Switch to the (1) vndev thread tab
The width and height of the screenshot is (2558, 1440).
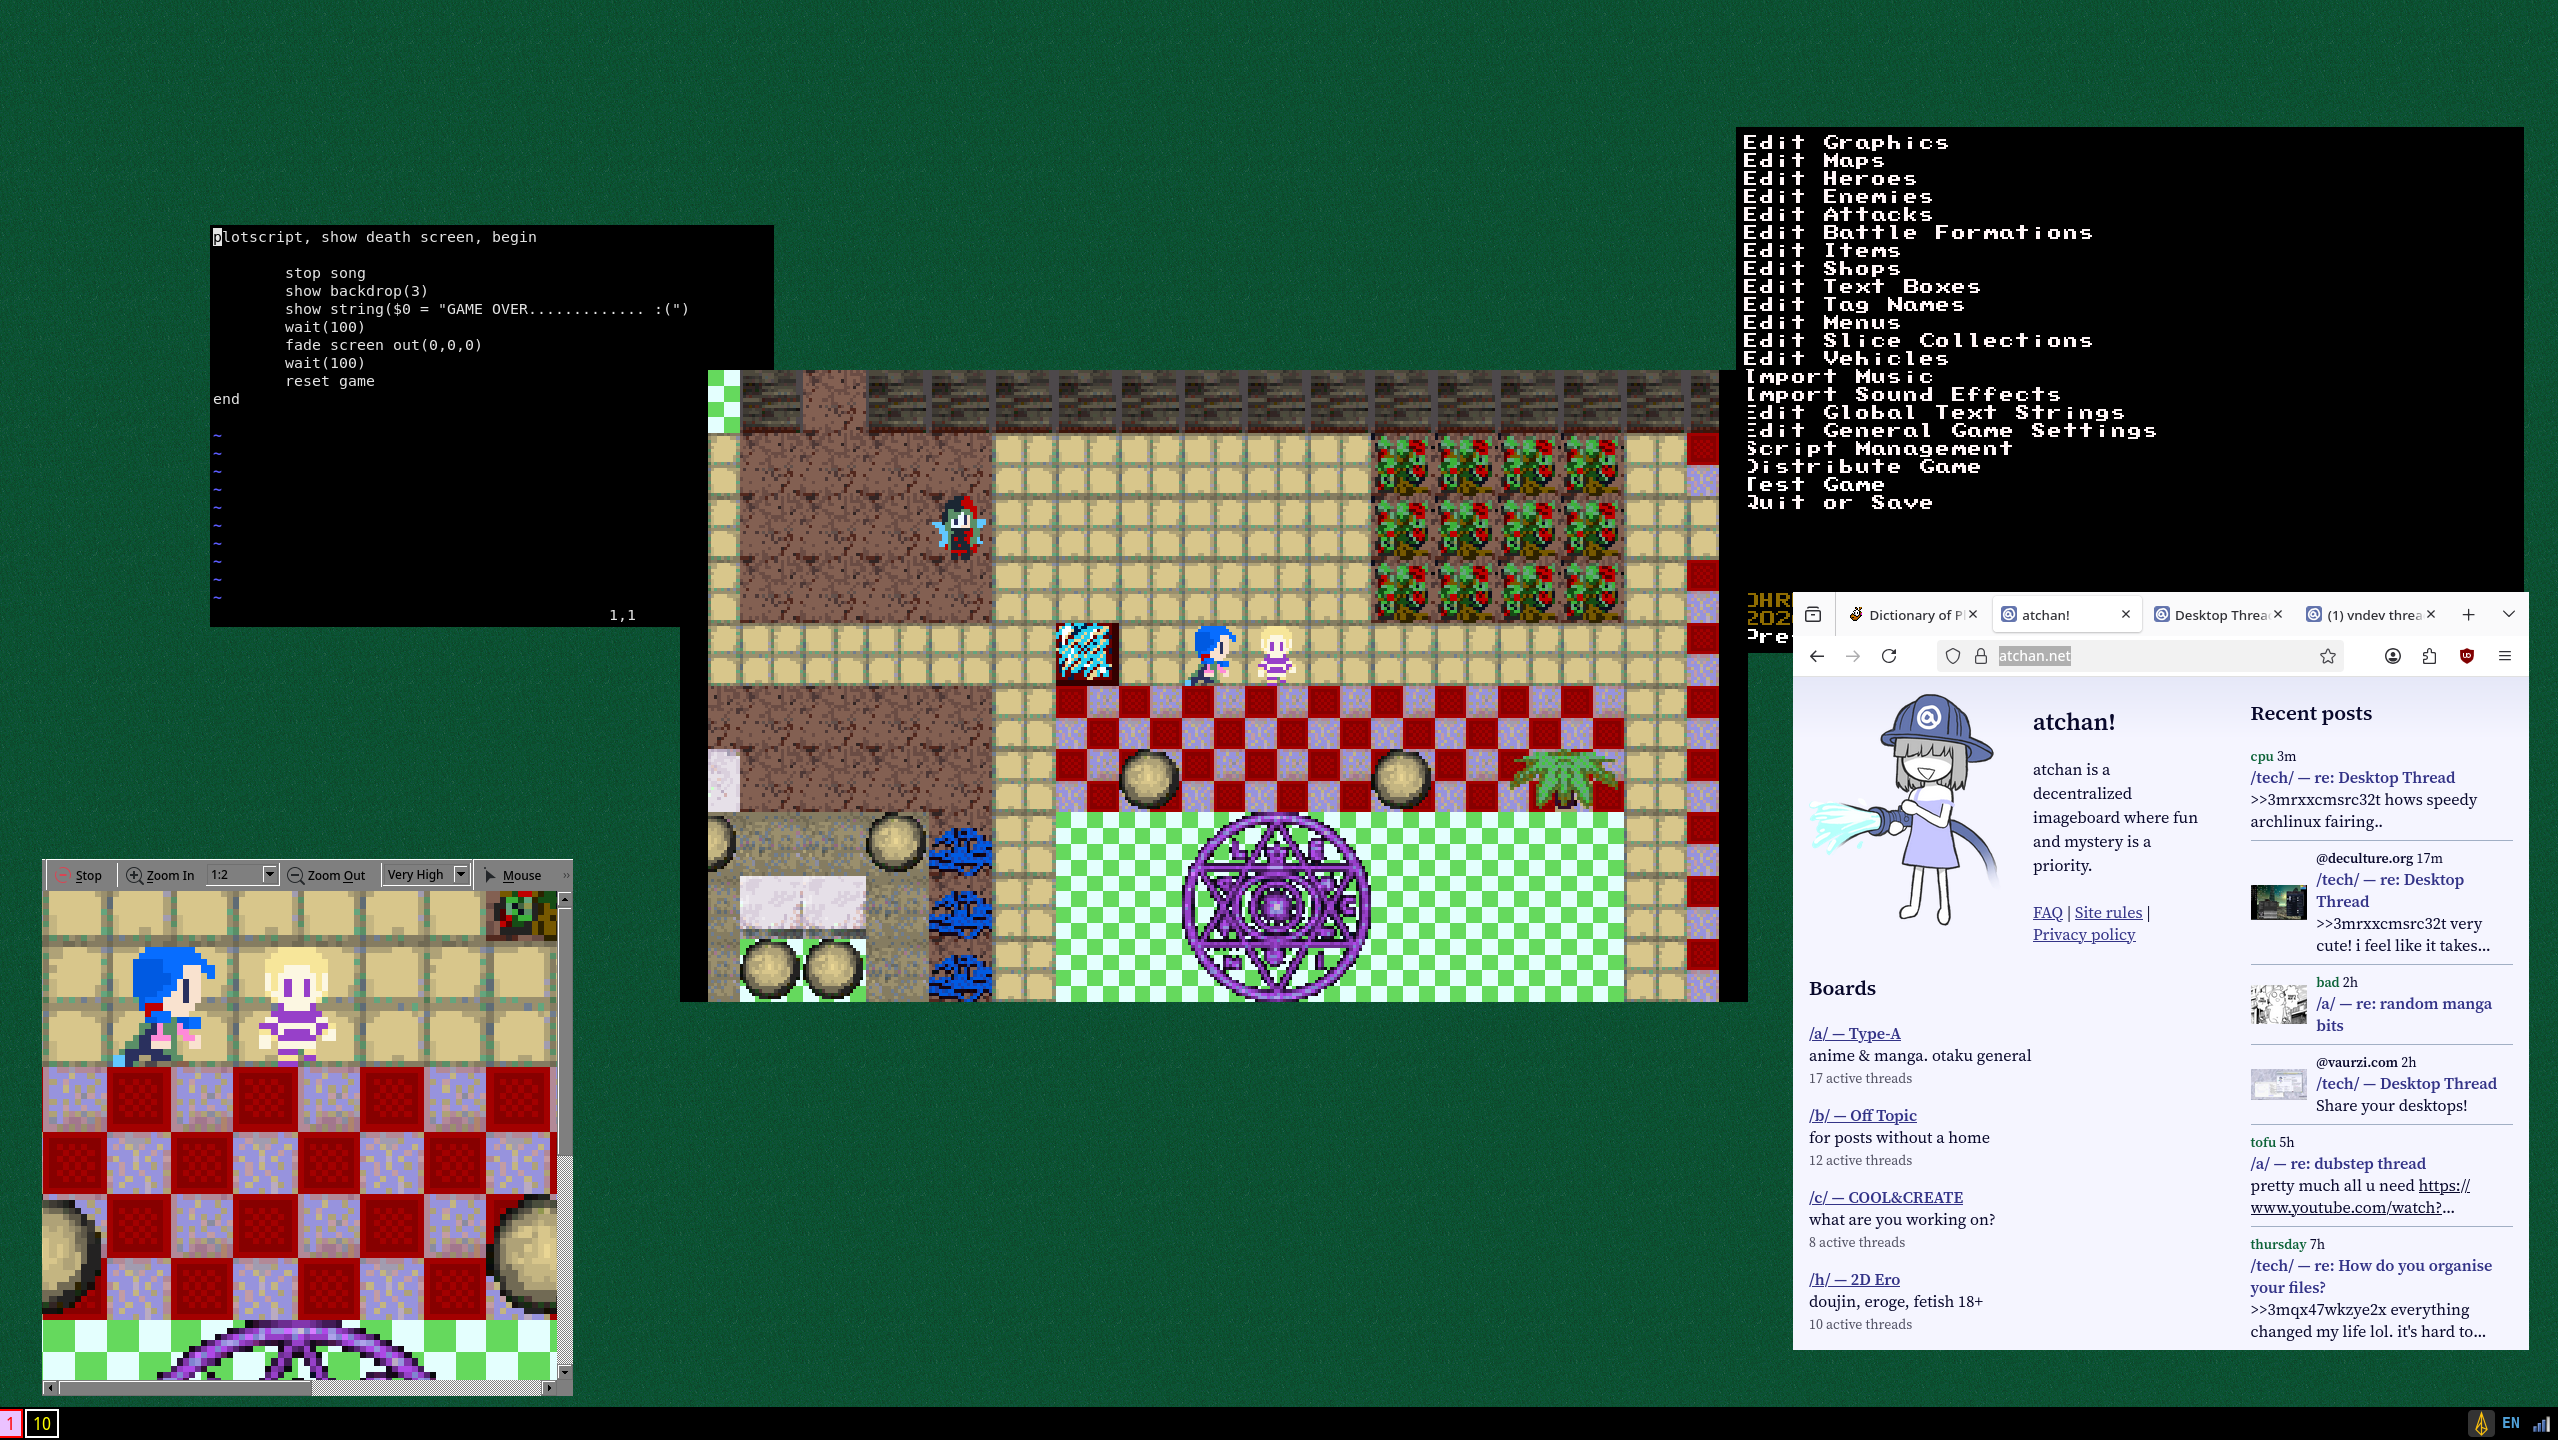pos(2371,615)
